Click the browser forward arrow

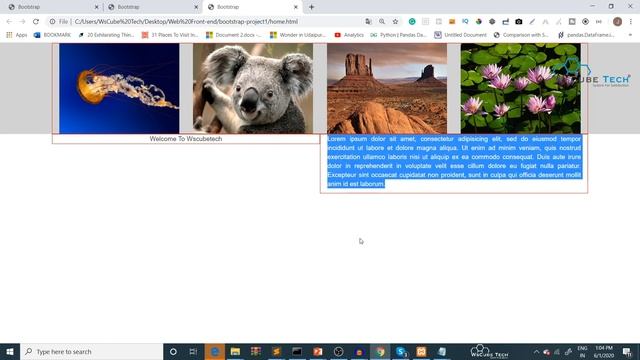pyautogui.click(x=22, y=22)
